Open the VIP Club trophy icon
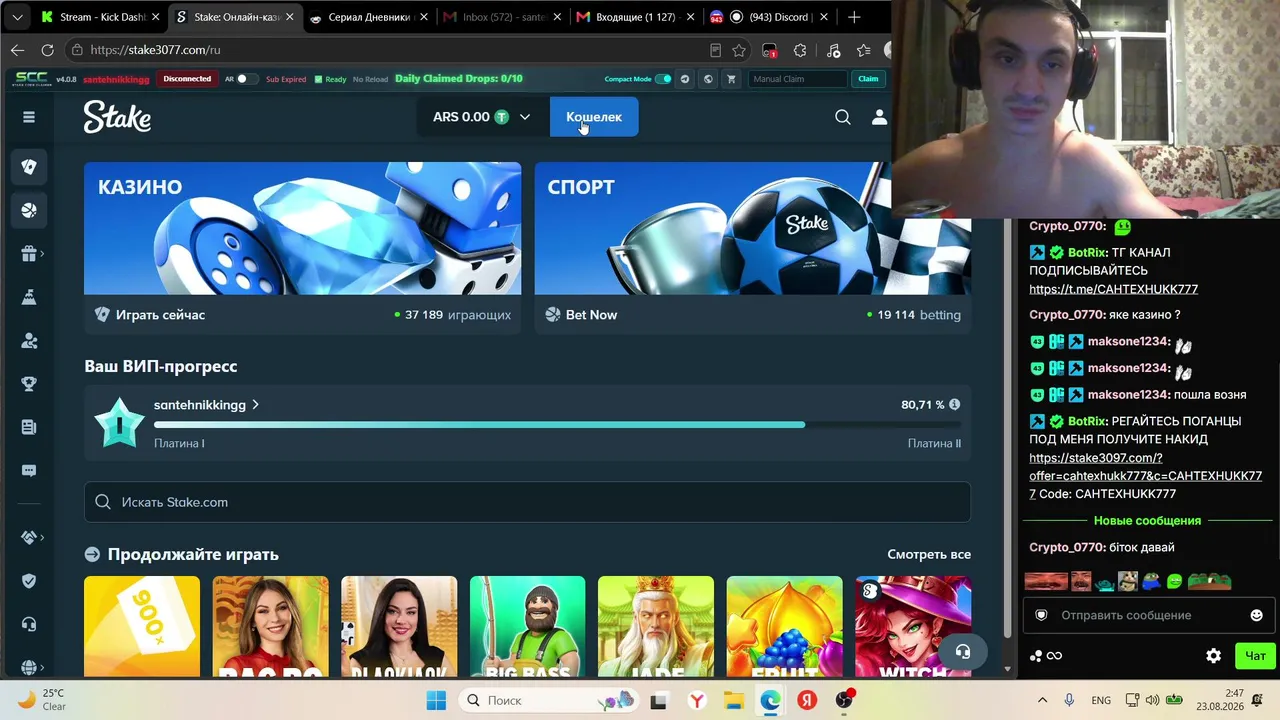Screen dimensions: 1280x720 tap(29, 384)
